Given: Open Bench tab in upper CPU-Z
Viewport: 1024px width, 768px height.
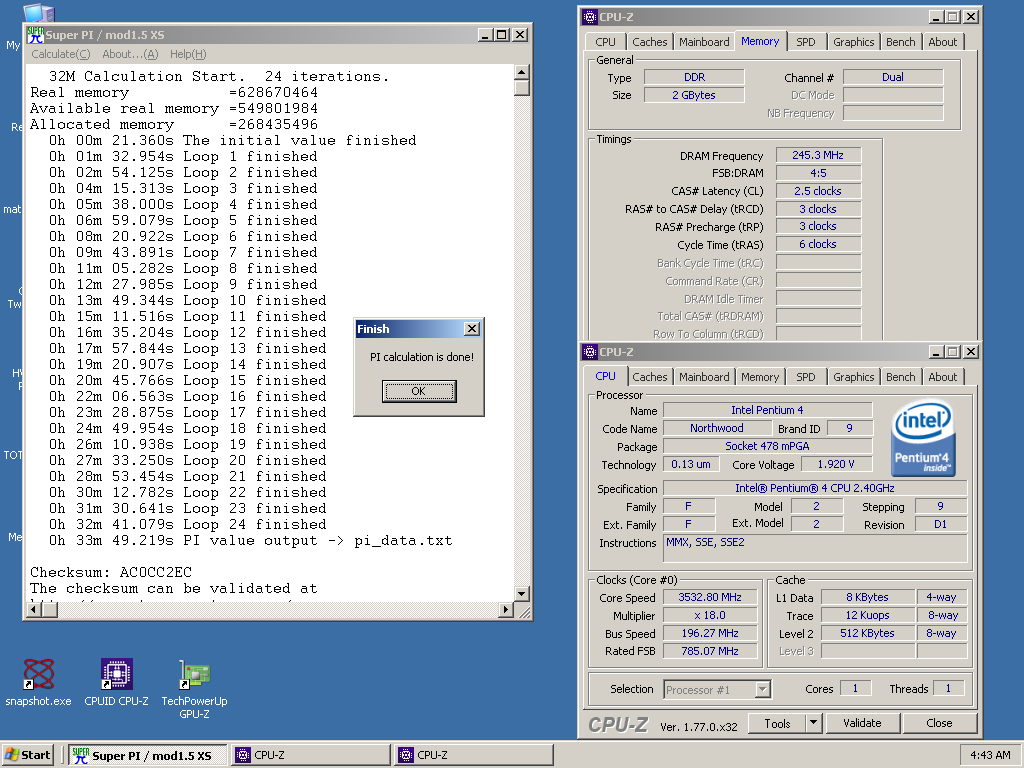Looking at the screenshot, I should [901, 42].
